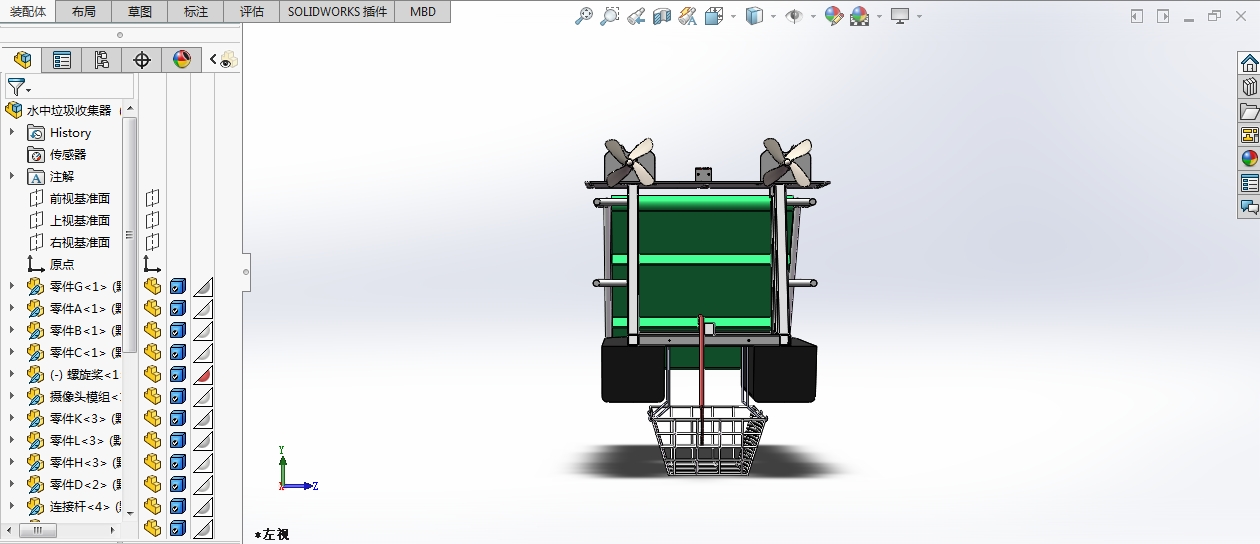This screenshot has height=544, width=1260.
Task: Toggle visibility of 零件A<1> in display pane
Action: click(152, 308)
